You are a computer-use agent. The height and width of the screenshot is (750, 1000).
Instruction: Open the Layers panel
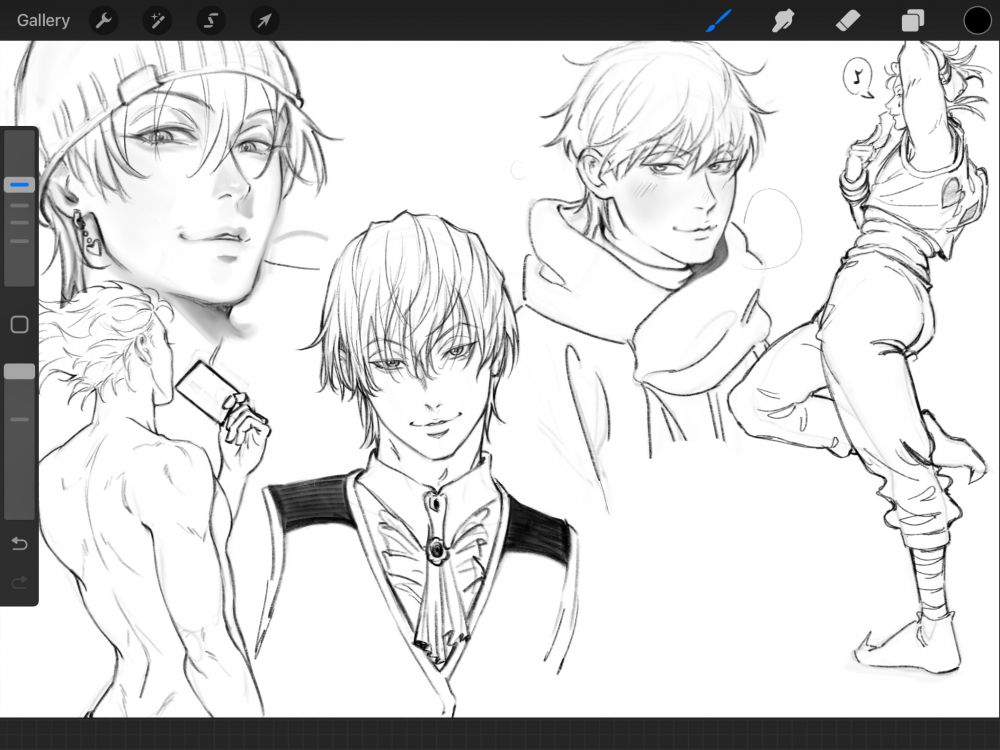(913, 20)
